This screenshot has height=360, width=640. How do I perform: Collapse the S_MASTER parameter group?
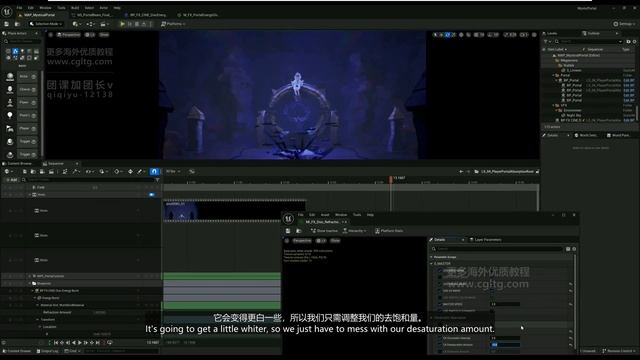(x=431, y=264)
